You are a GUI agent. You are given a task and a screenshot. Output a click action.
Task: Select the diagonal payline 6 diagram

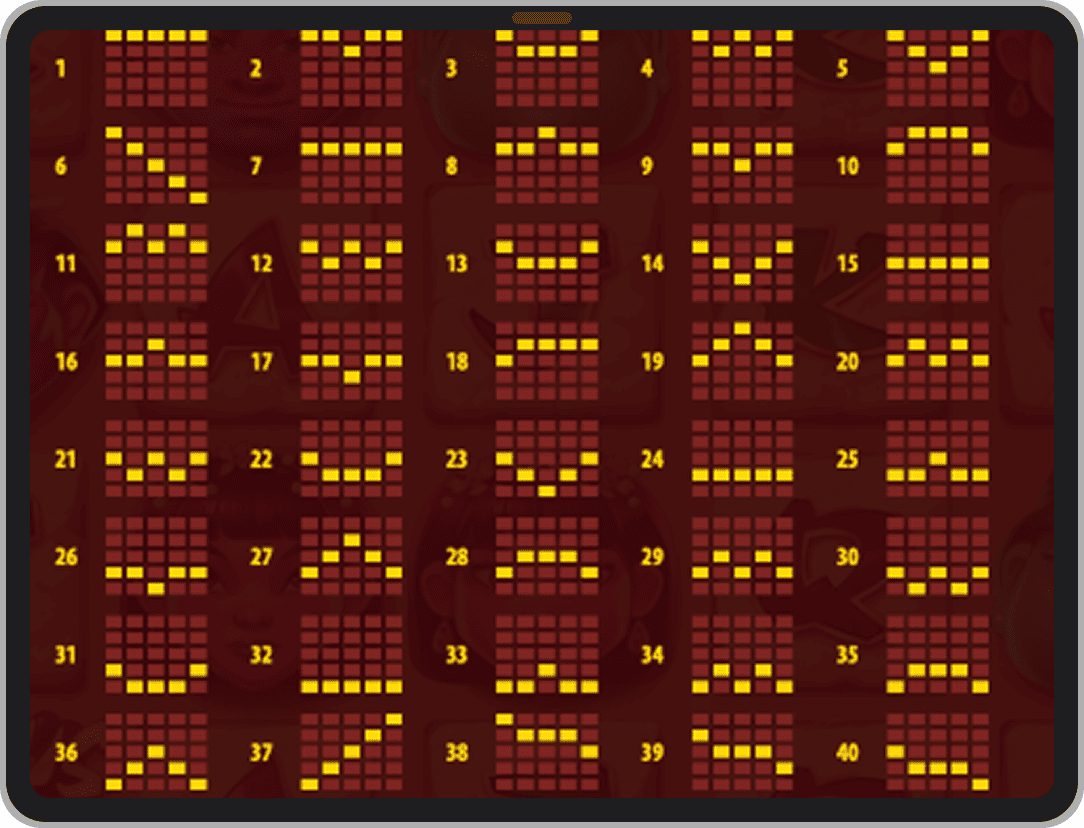point(156,165)
